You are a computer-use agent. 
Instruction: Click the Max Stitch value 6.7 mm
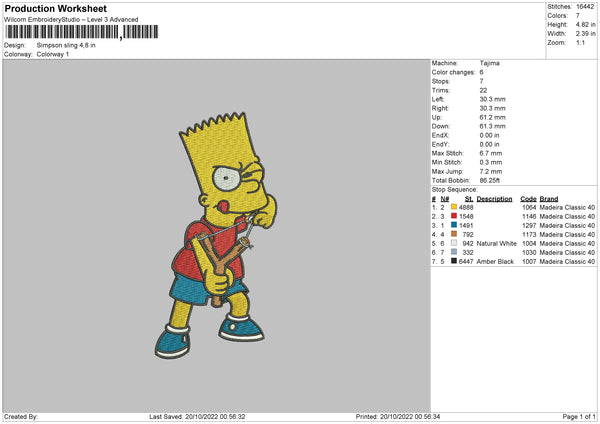click(491, 153)
